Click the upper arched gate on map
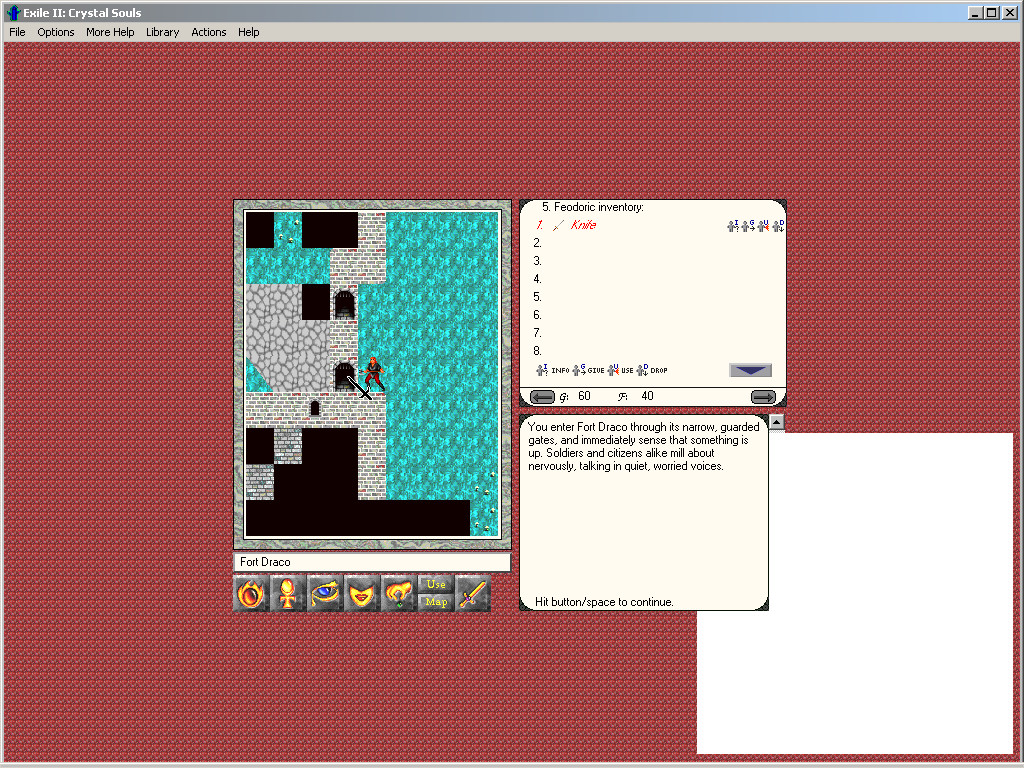1024x768 pixels. tap(344, 305)
